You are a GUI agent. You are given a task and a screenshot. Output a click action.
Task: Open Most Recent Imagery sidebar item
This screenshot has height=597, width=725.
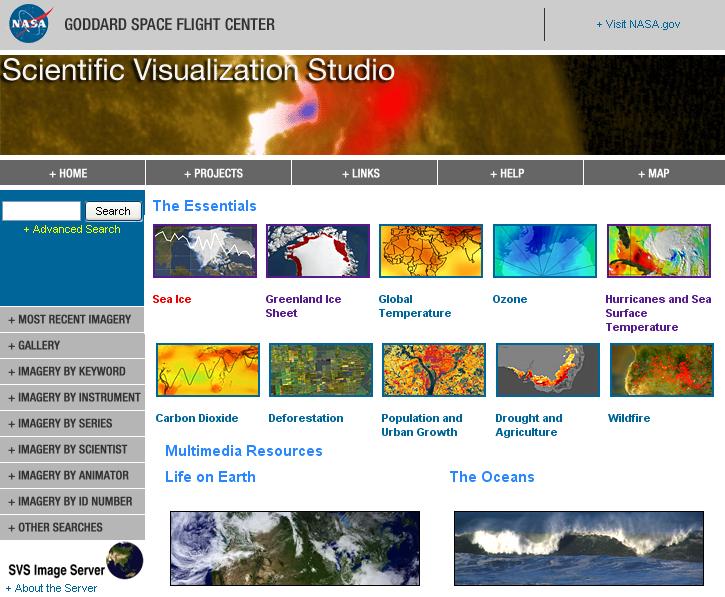72,319
